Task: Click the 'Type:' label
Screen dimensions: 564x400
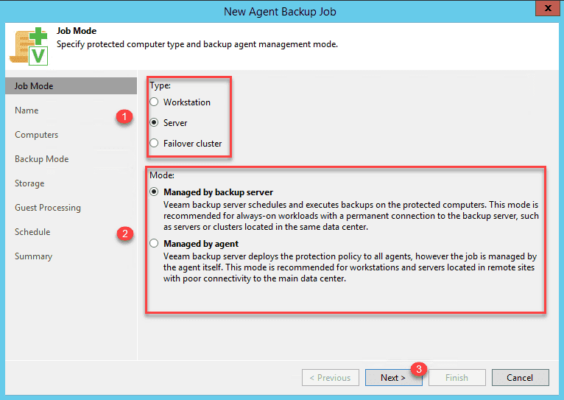Action: 160,86
